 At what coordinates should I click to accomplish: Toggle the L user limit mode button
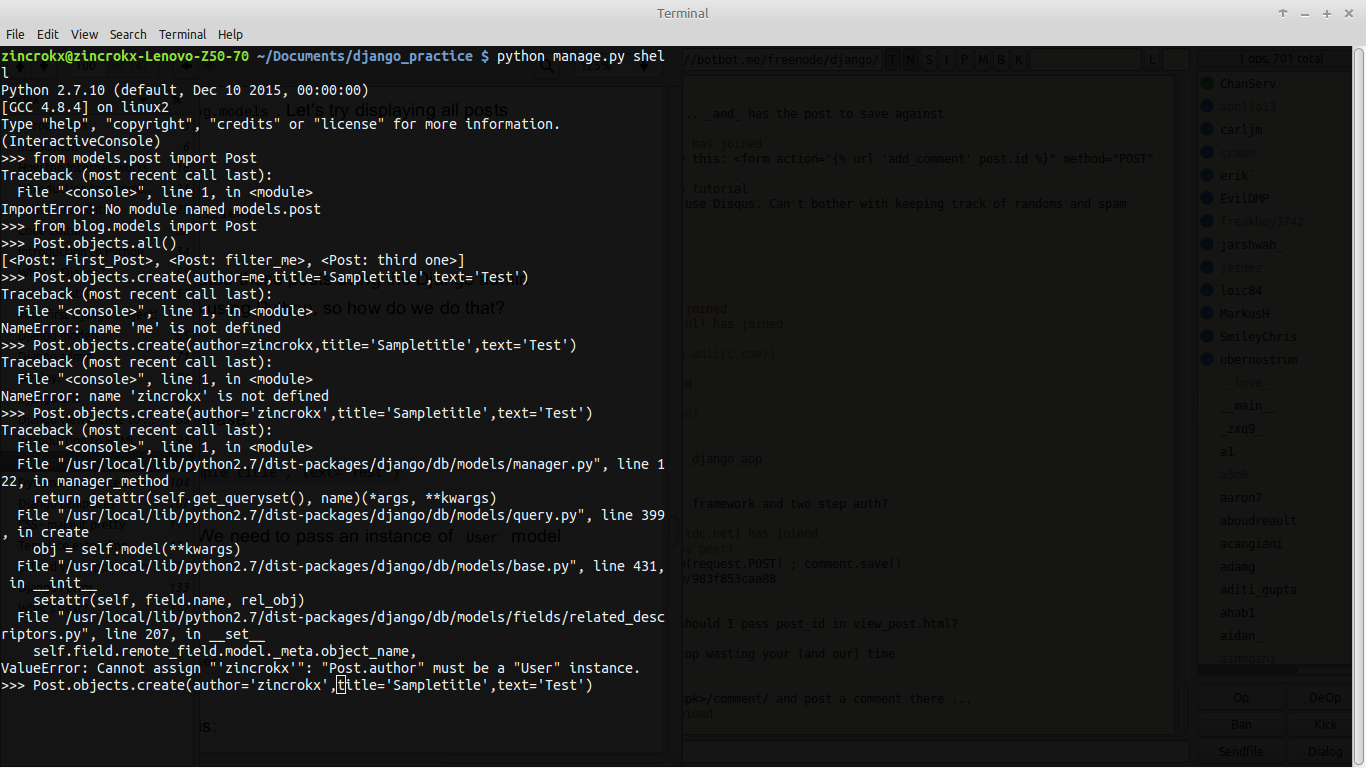pyautogui.click(x=1153, y=60)
